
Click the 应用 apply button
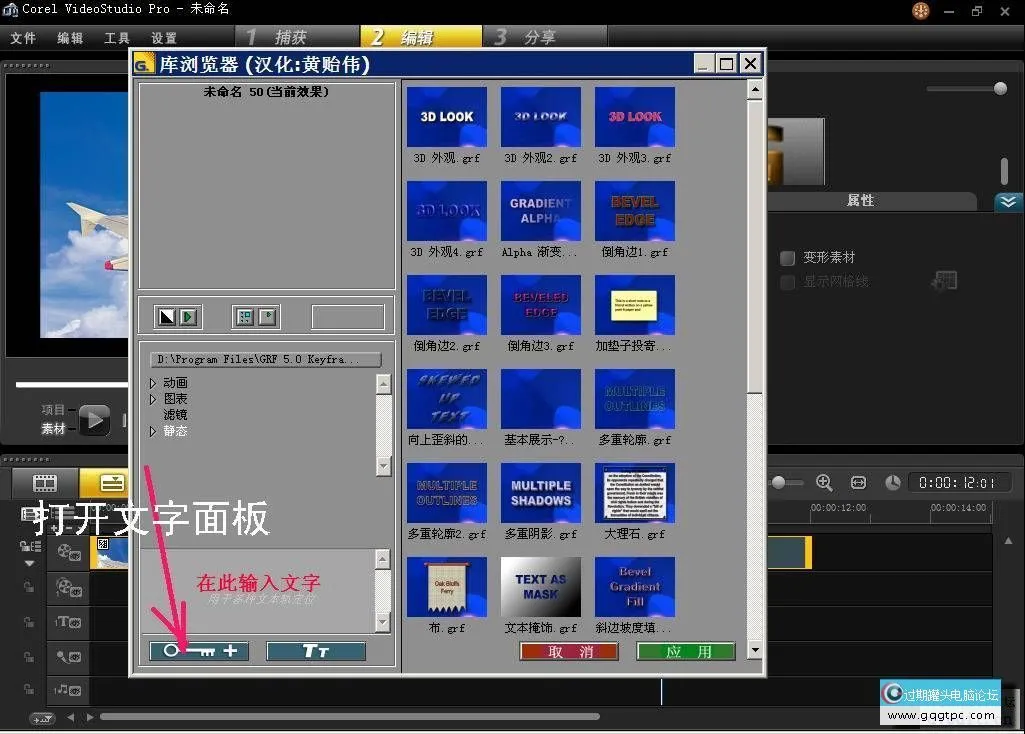[685, 651]
